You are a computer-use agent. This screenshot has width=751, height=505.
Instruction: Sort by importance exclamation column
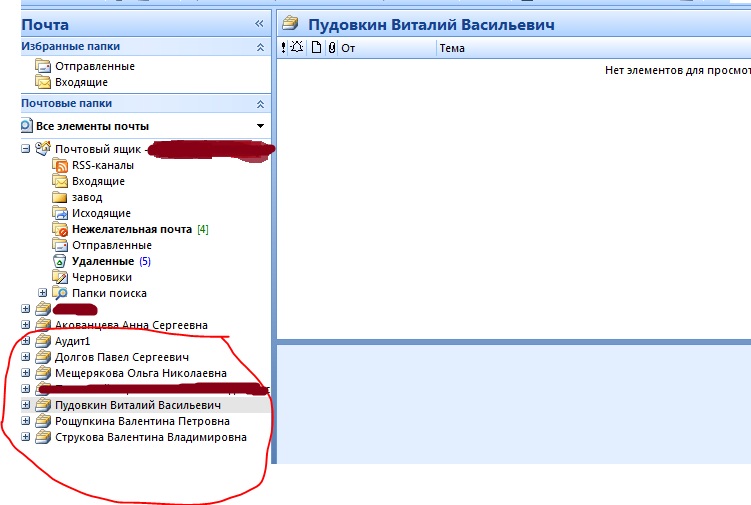284,47
